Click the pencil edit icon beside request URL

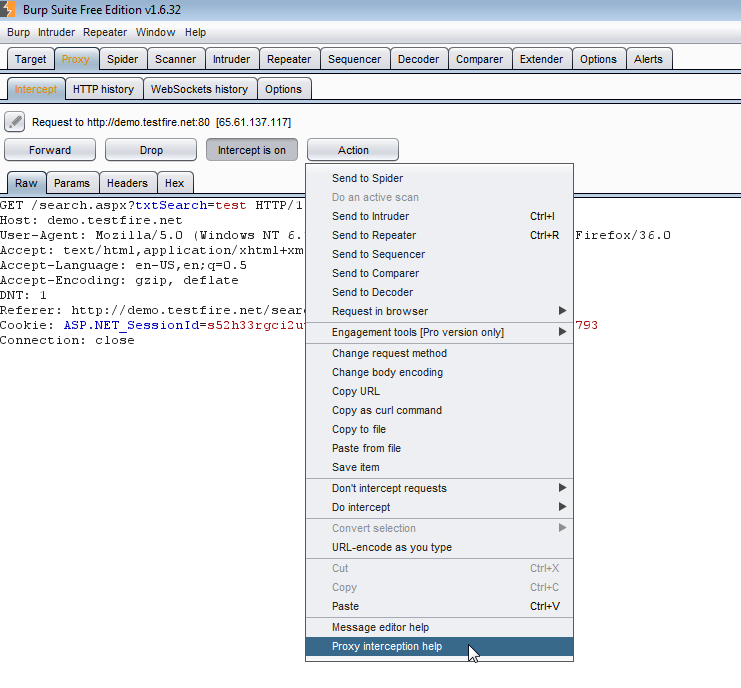coord(15,122)
